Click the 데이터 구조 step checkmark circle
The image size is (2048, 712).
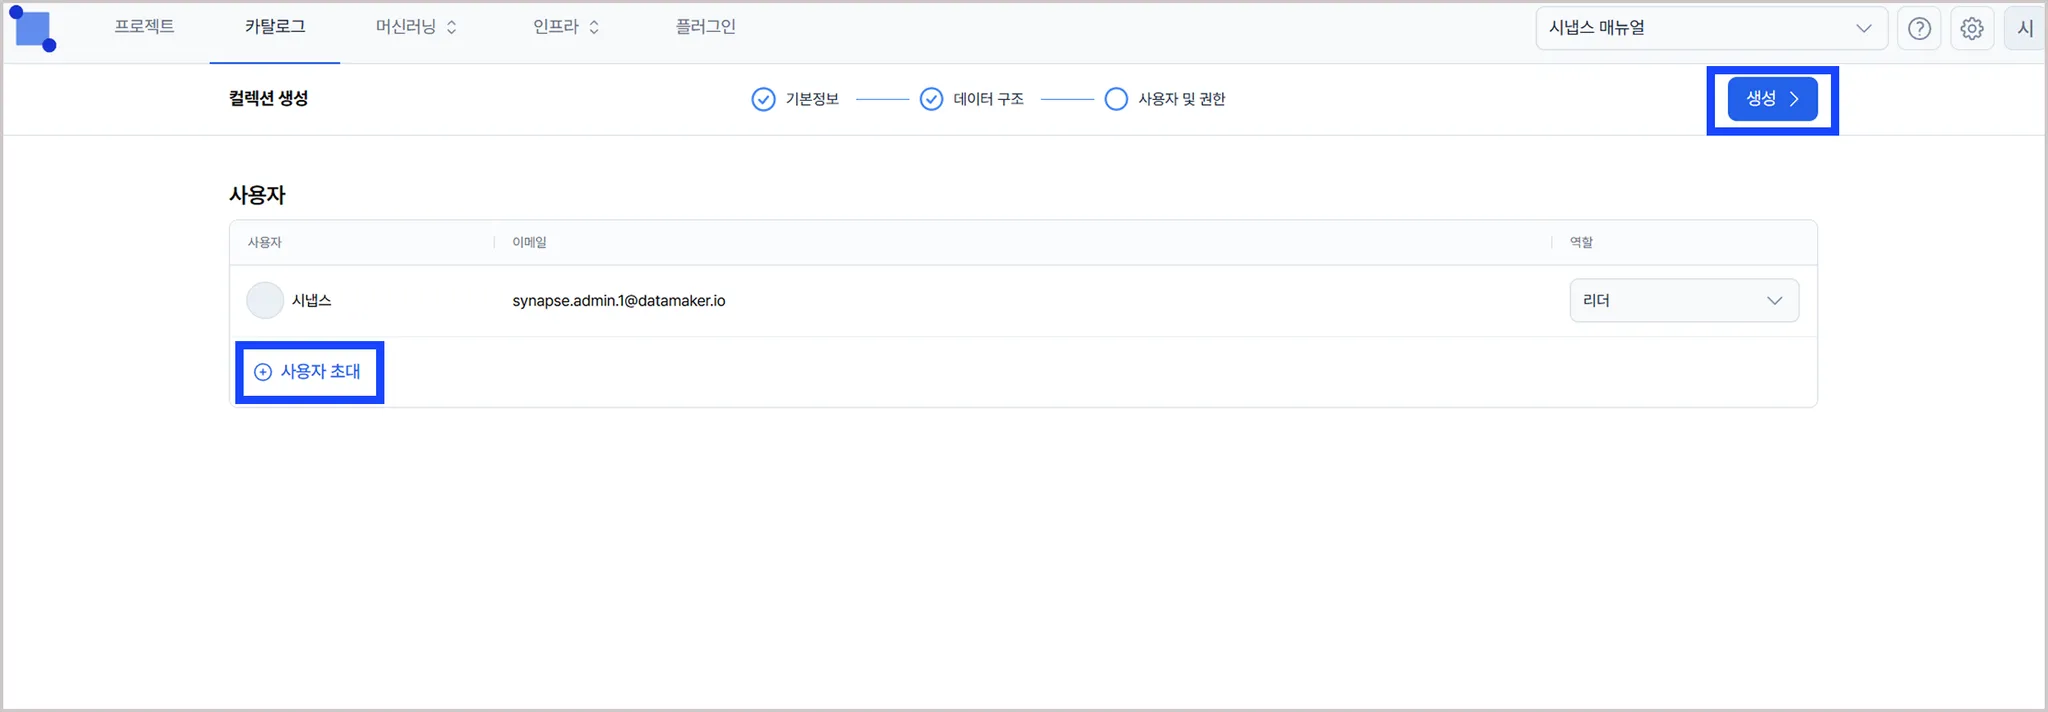pos(931,99)
